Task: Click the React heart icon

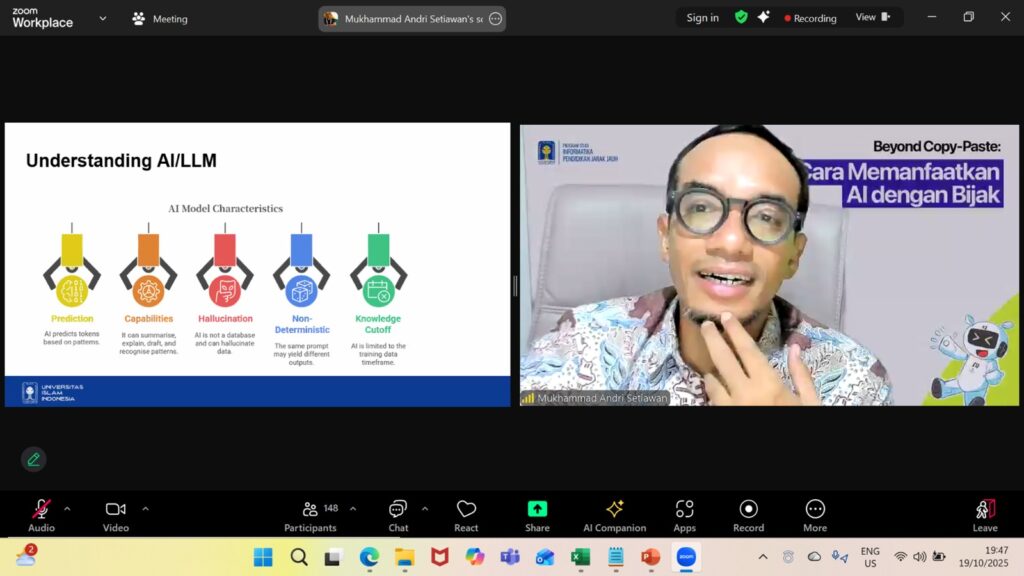Action: (466, 514)
